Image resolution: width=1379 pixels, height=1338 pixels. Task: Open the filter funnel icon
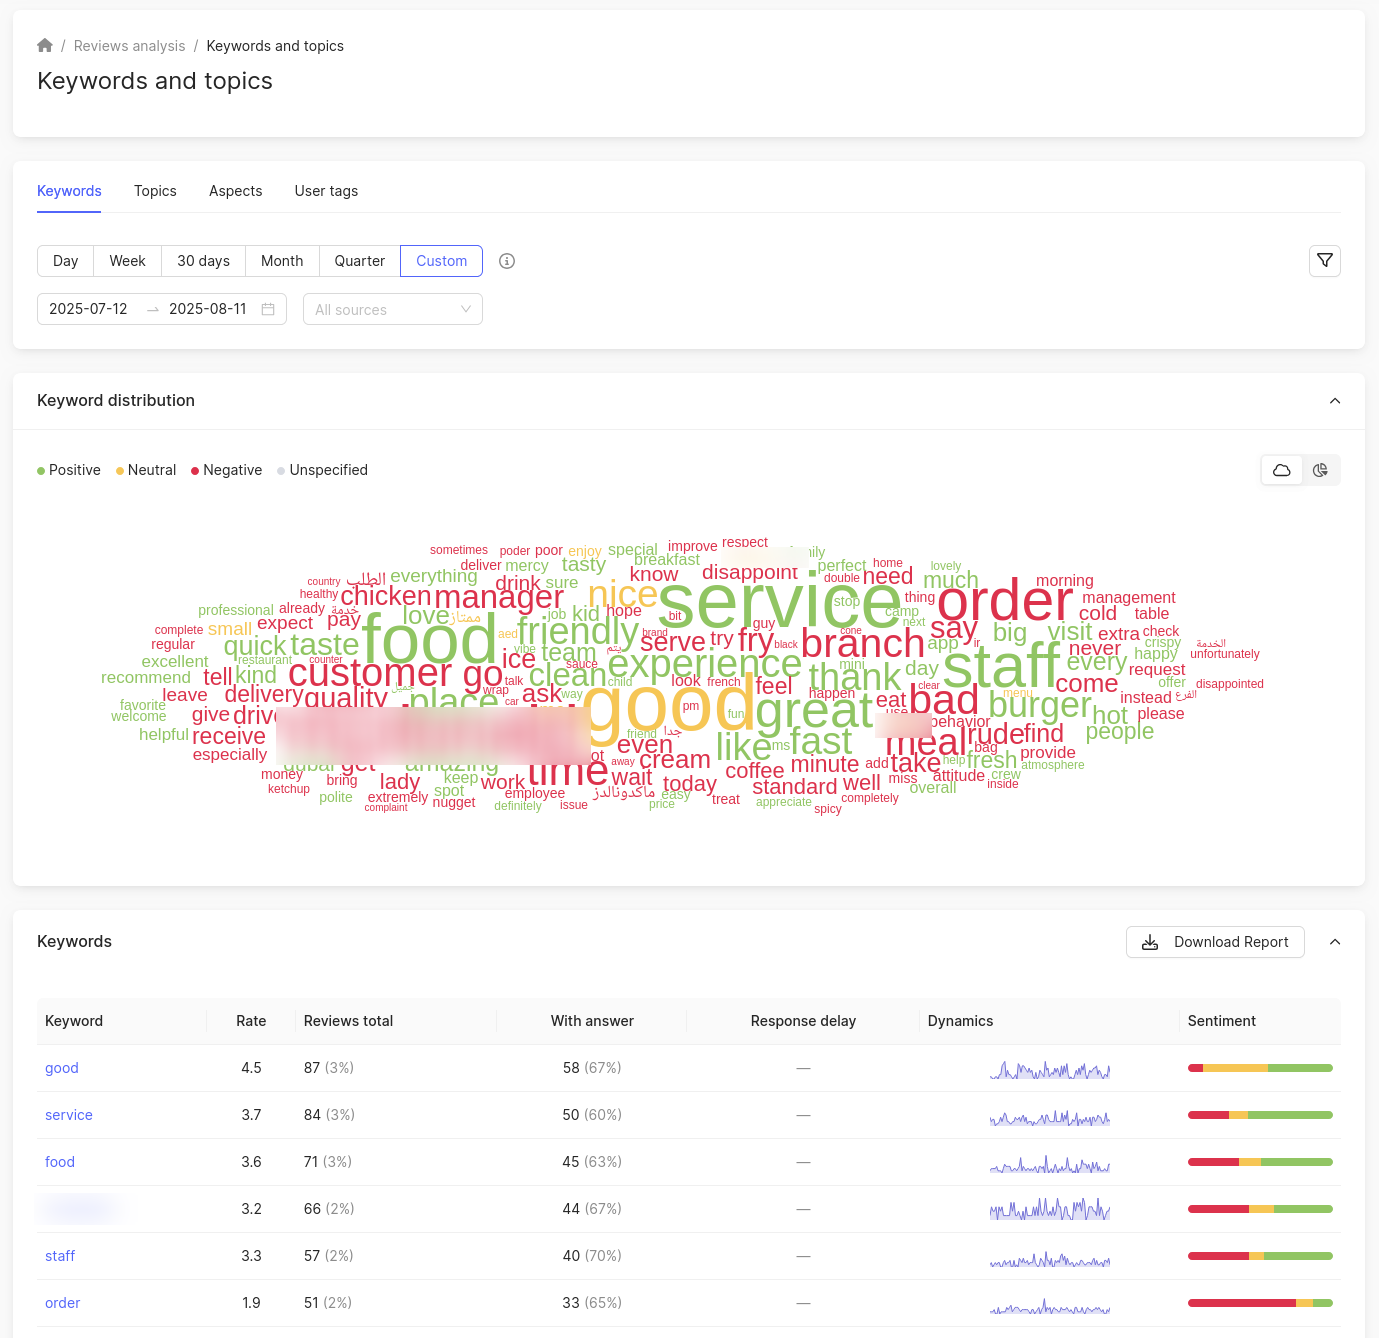[x=1324, y=261]
